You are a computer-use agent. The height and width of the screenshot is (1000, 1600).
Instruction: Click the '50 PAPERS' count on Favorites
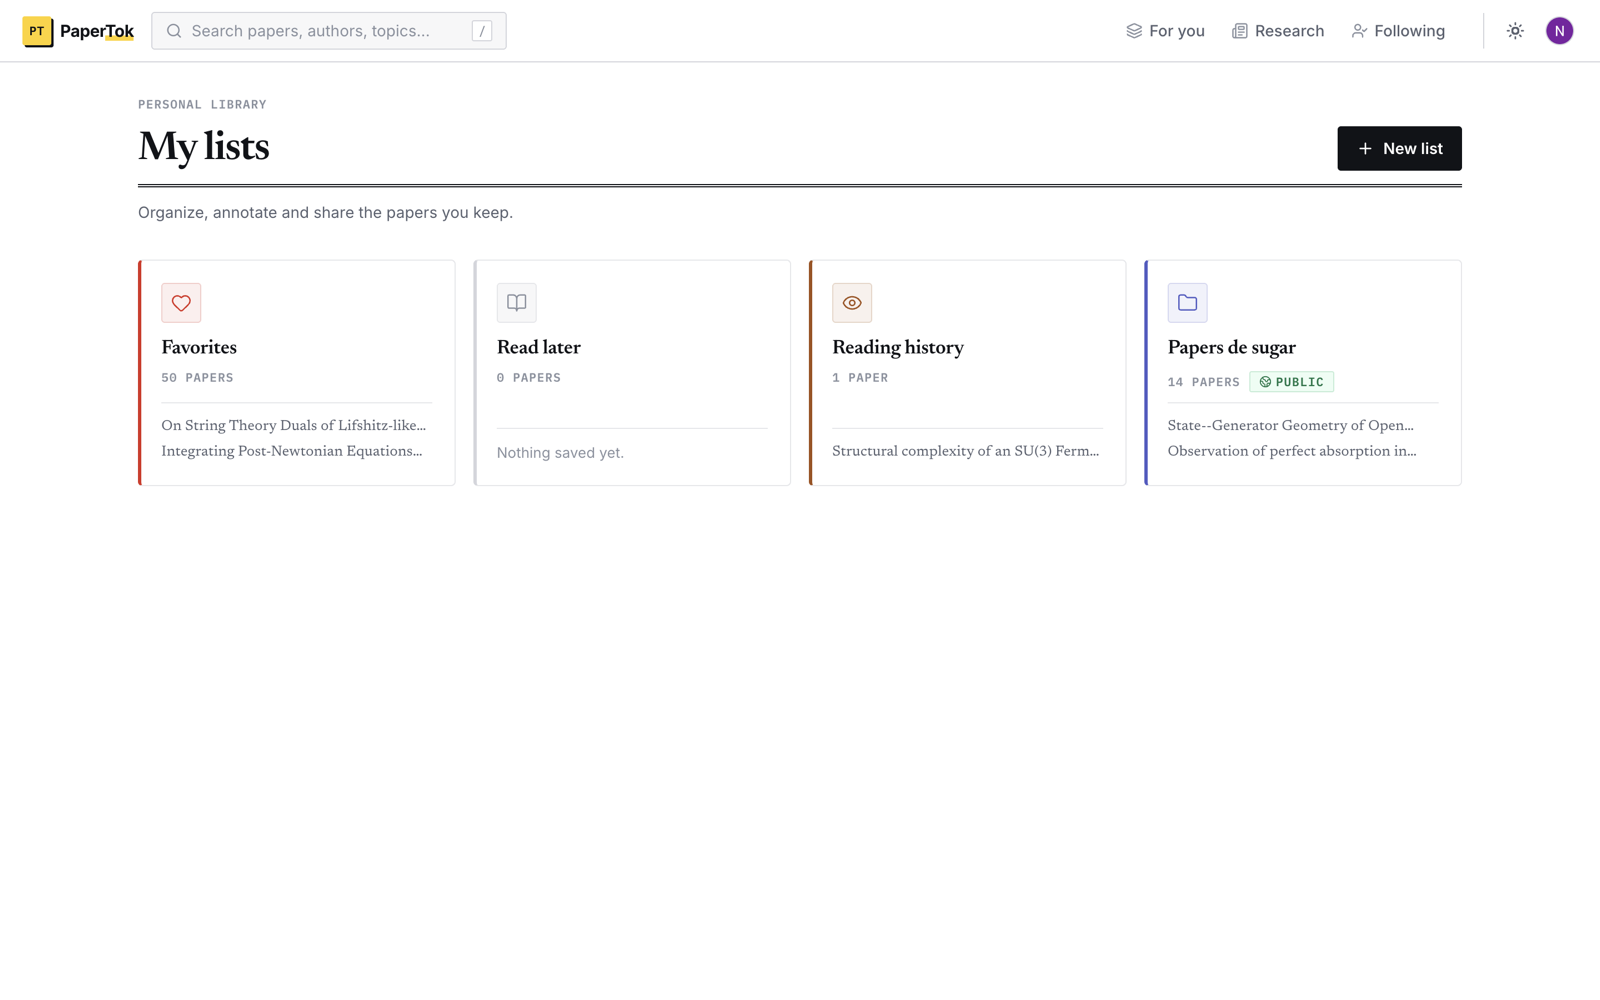(x=197, y=378)
